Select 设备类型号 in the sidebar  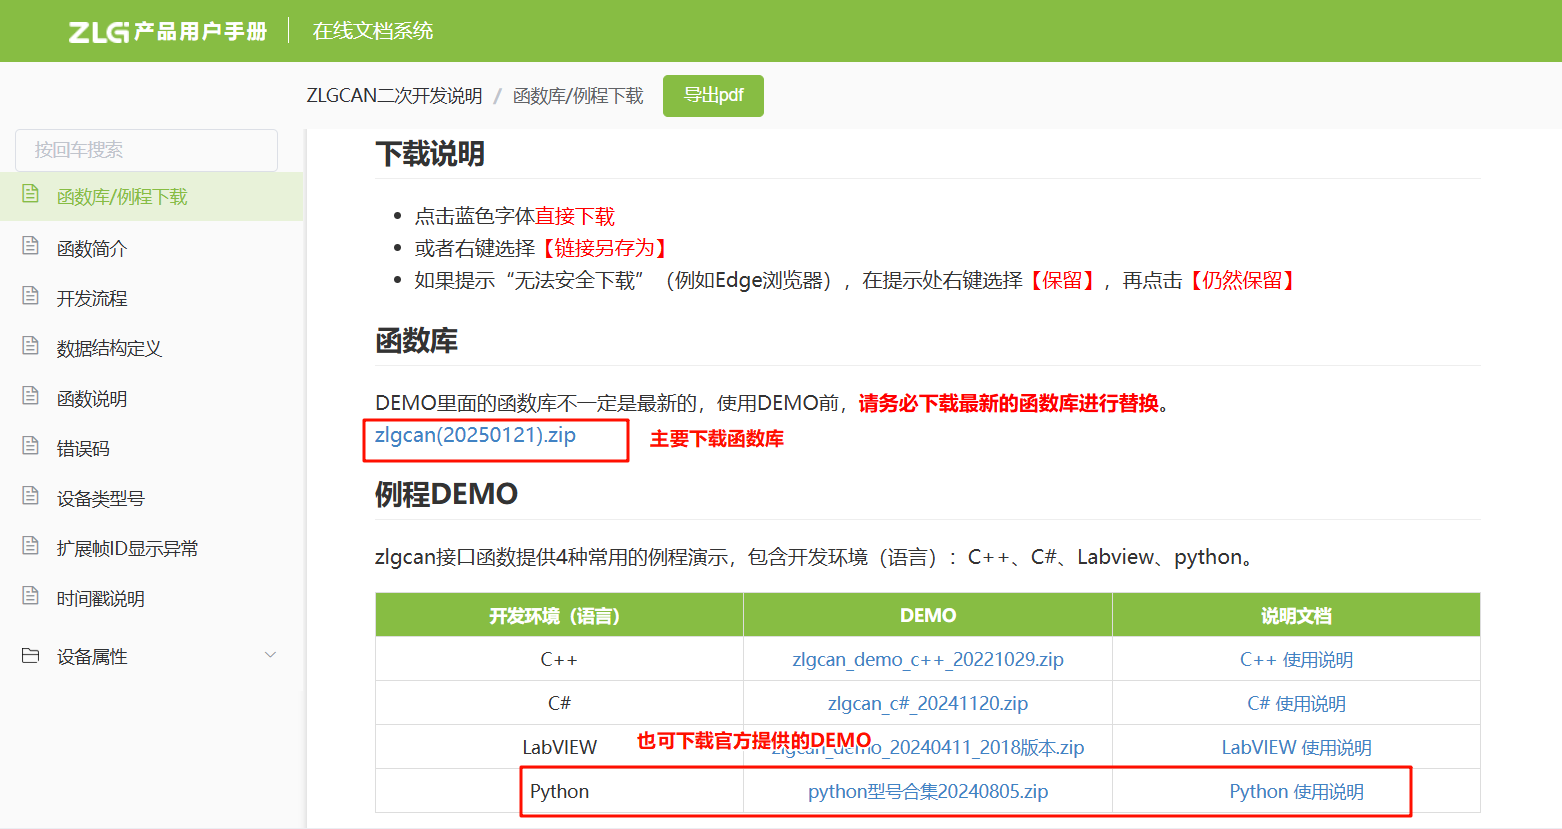pos(100,499)
